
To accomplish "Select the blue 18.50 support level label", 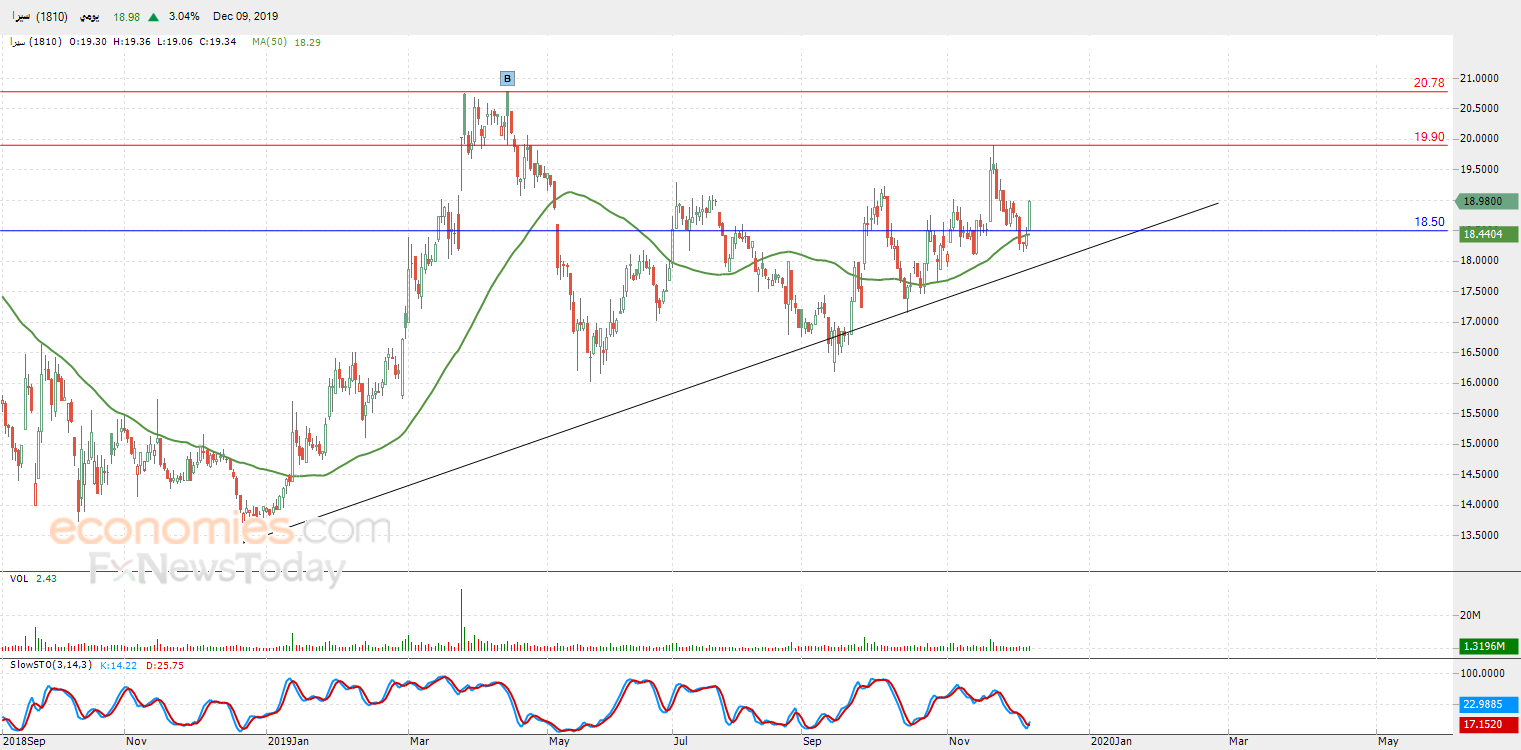I will click(x=1429, y=222).
